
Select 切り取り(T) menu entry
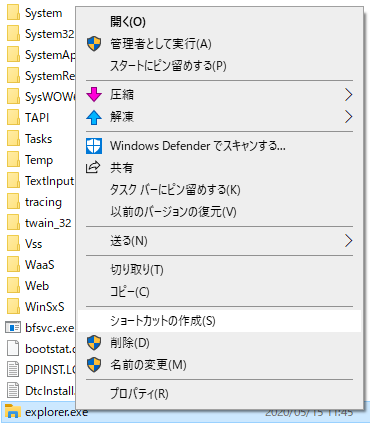coord(219,270)
